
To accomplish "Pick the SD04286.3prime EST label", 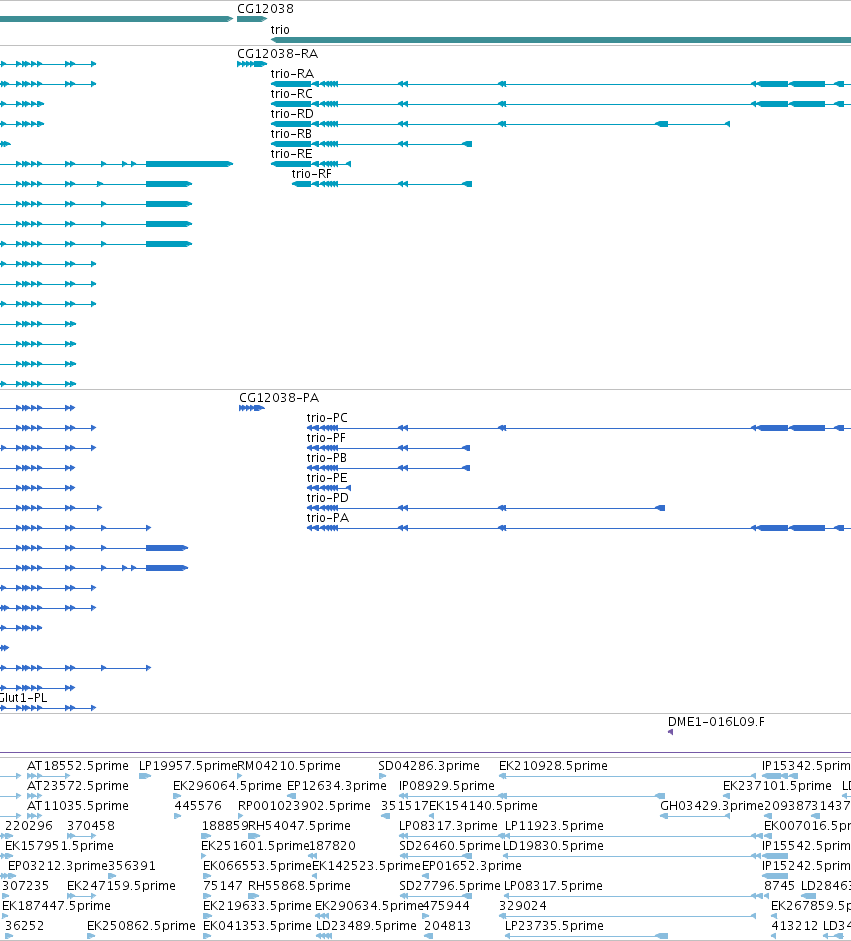I will [429, 766].
